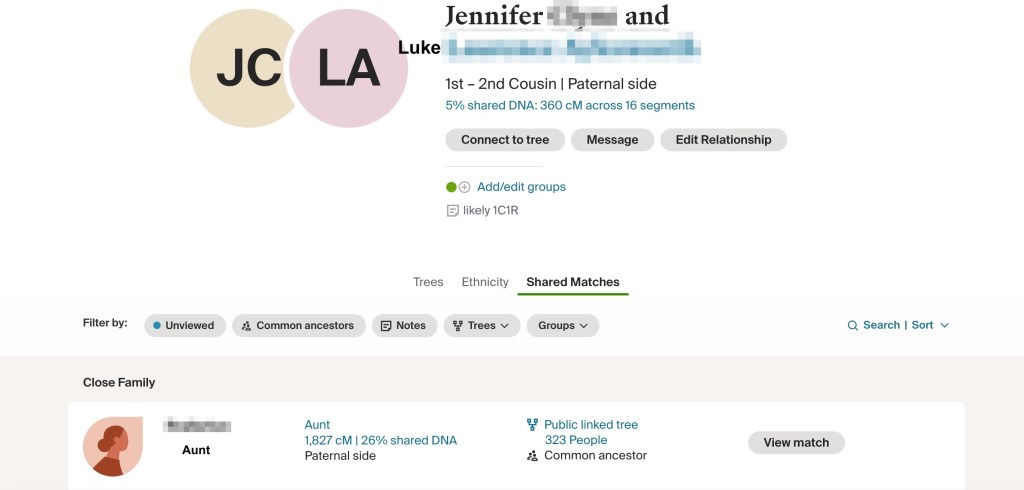Click the Public linked tree icon
The width and height of the screenshot is (1024, 490).
tap(532, 425)
